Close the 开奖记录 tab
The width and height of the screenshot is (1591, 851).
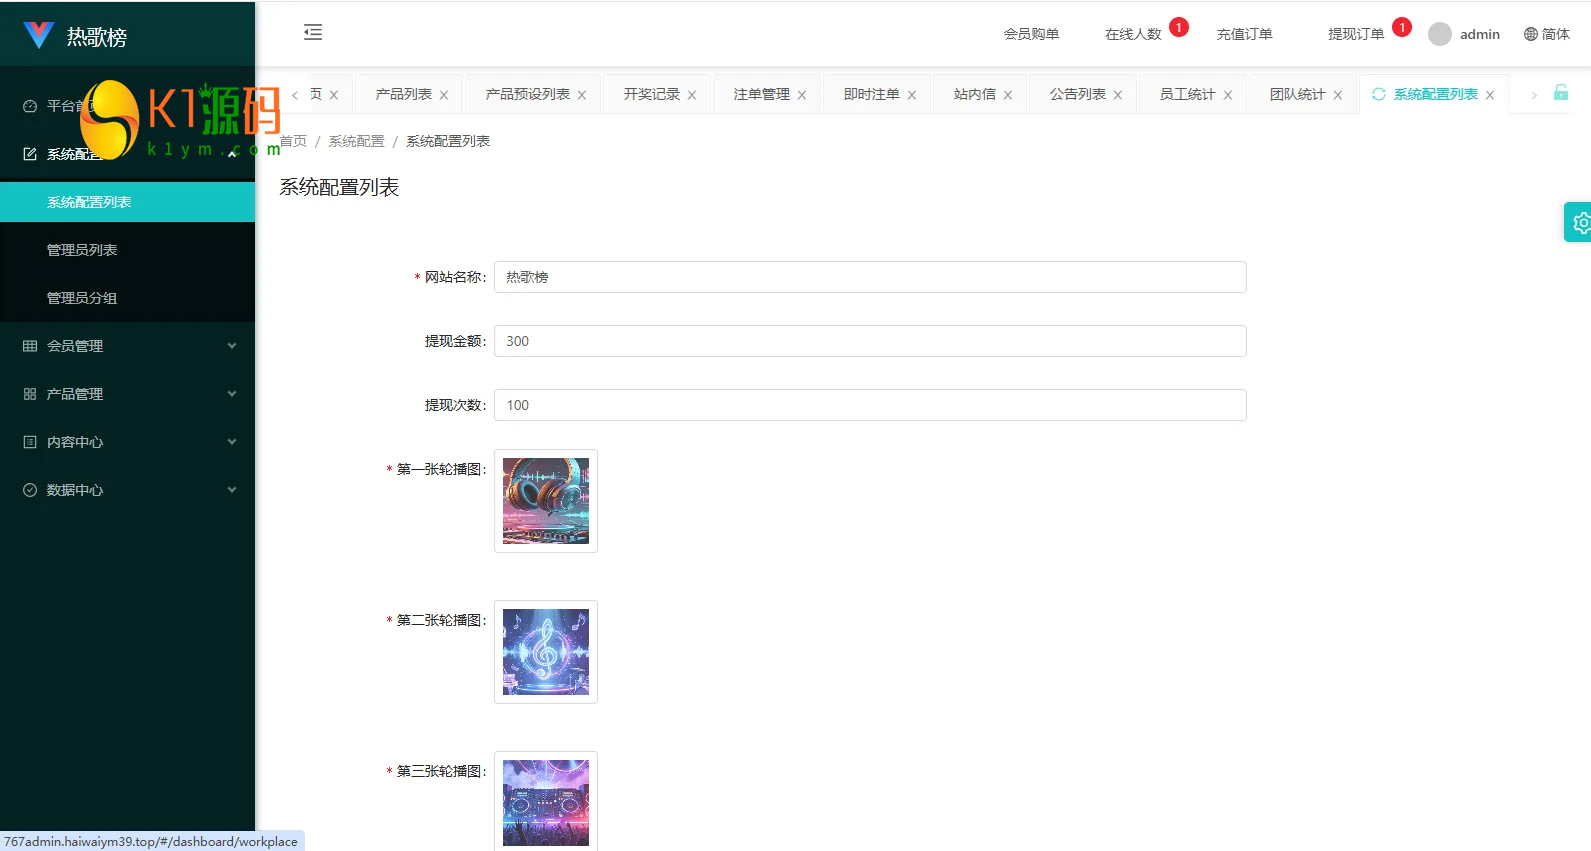click(x=692, y=95)
